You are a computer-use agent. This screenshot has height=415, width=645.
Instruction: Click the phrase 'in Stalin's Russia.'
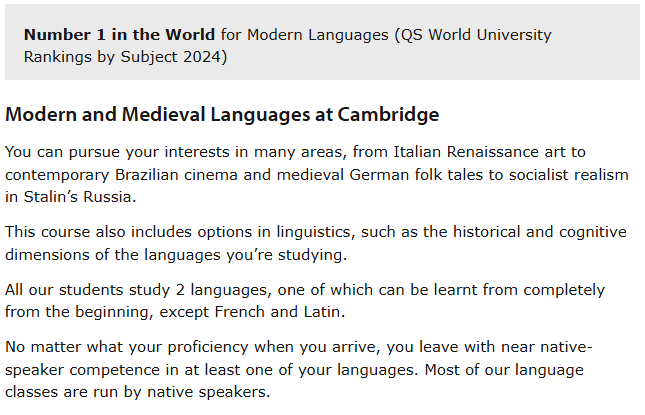point(70,197)
